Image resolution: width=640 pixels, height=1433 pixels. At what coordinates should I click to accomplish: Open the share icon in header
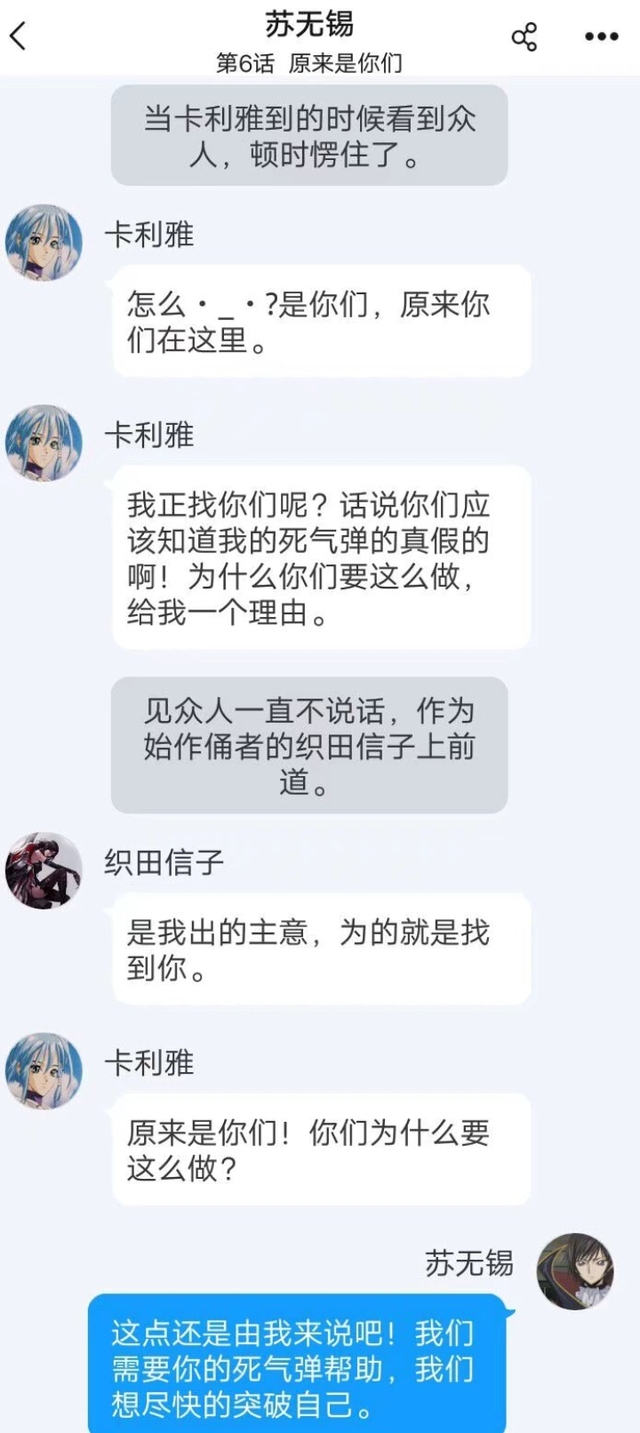pyautogui.click(x=524, y=37)
